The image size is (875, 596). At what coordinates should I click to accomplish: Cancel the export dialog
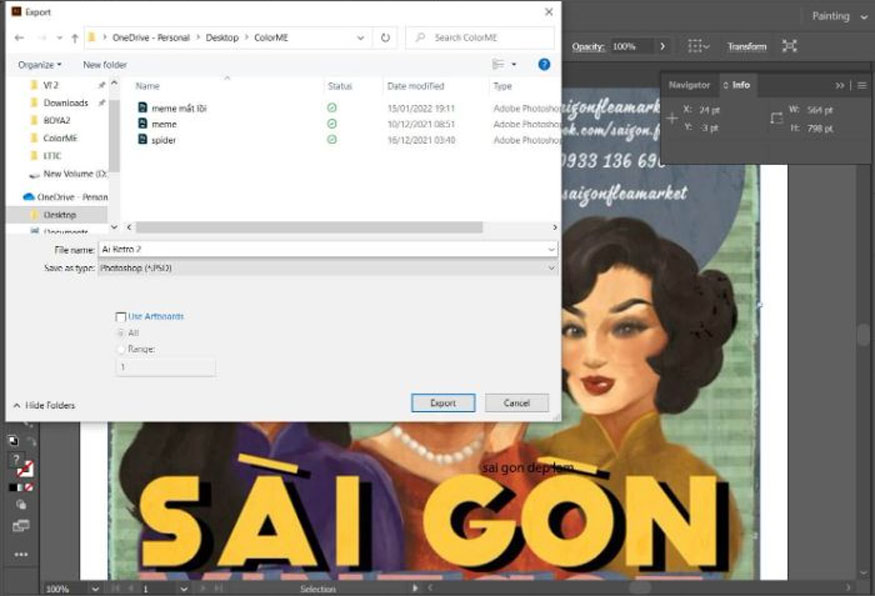coord(516,403)
